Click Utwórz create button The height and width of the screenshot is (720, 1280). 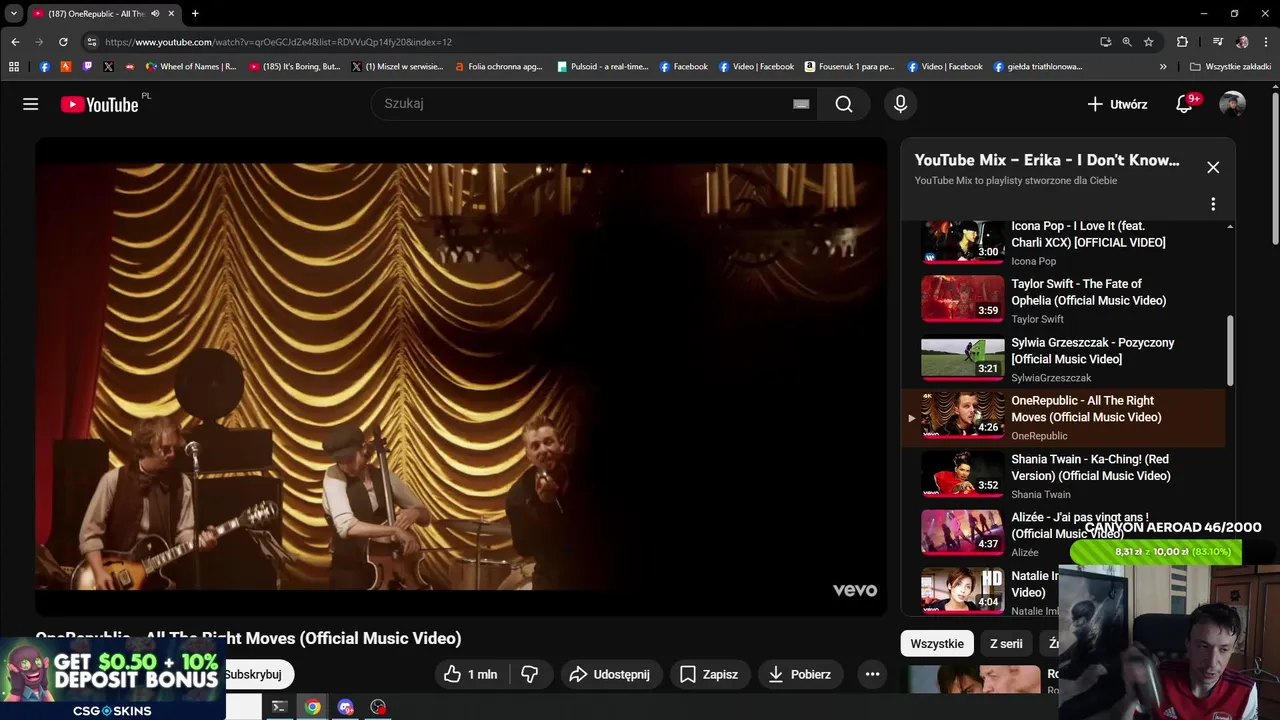pyautogui.click(x=1117, y=104)
